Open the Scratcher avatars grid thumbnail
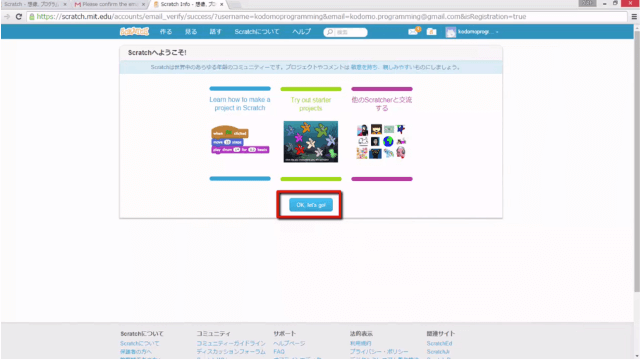The width and height of the screenshot is (640, 360). [x=381, y=142]
